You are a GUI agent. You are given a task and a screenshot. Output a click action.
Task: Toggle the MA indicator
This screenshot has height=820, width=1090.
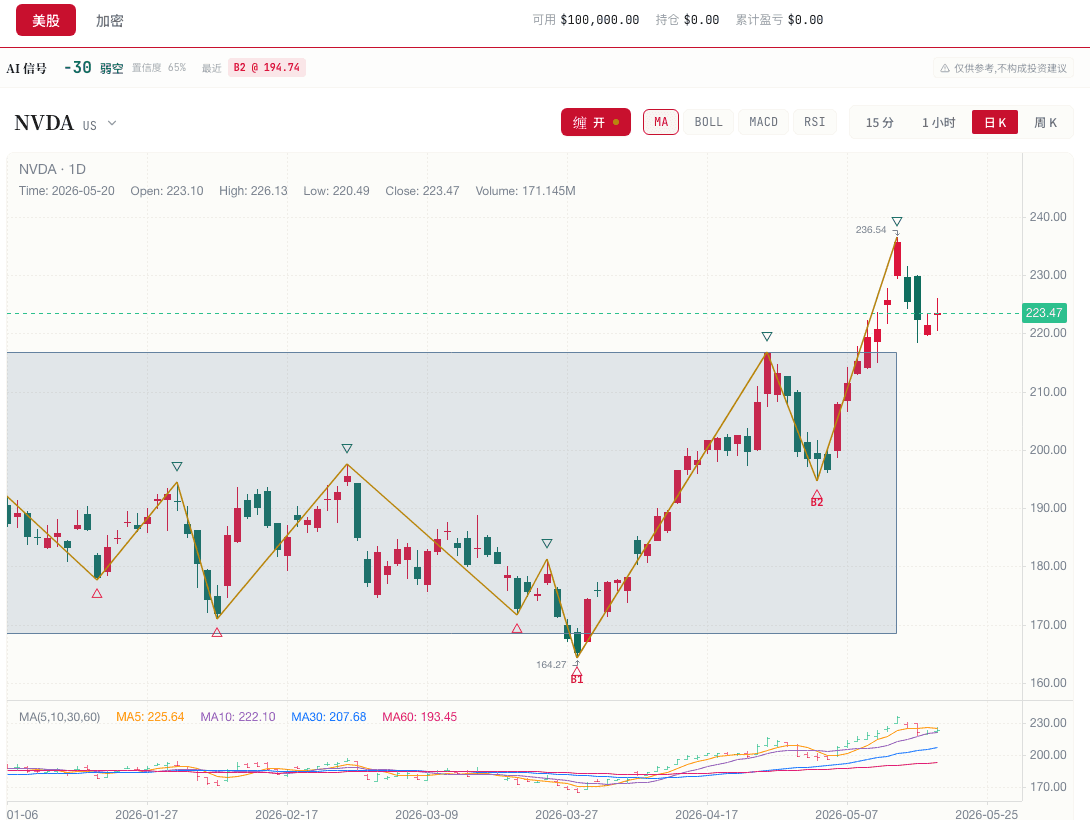pyautogui.click(x=661, y=122)
